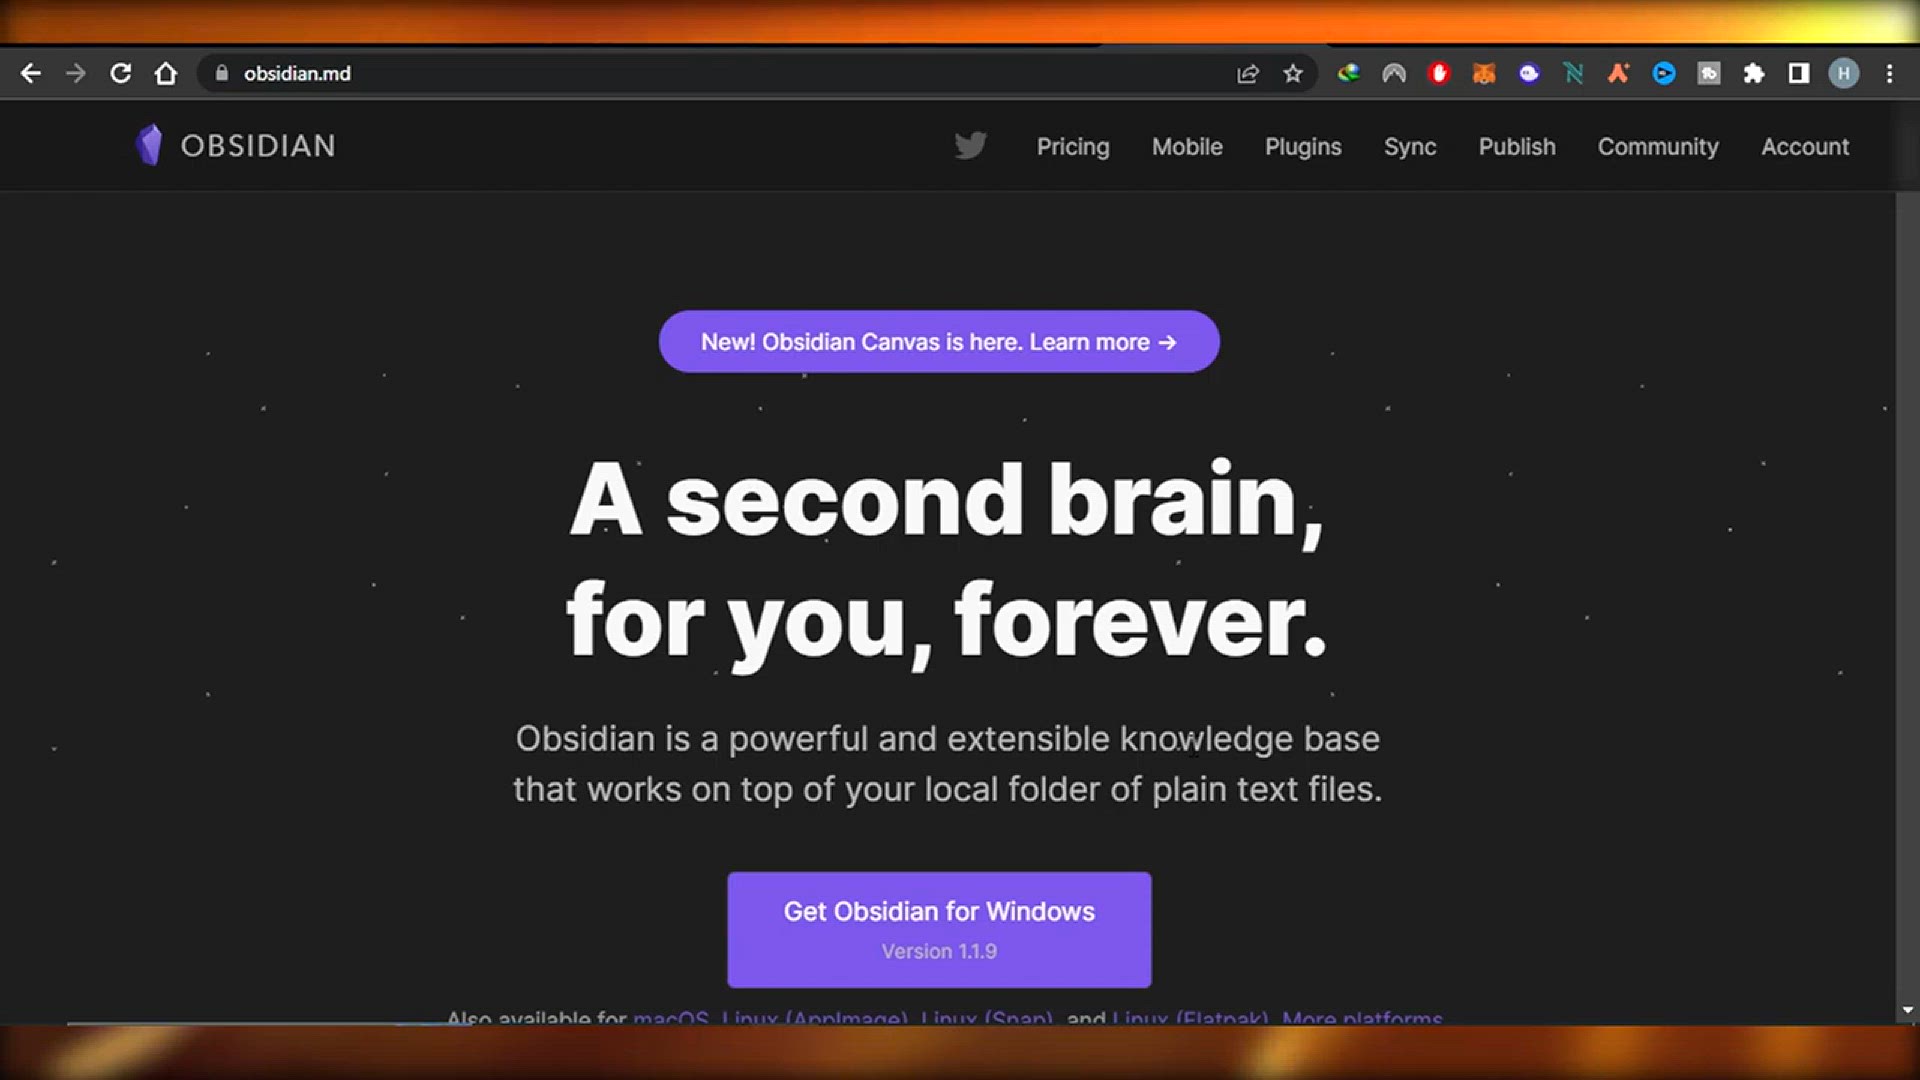
Task: Go to the Plugins page
Action: coord(1303,146)
